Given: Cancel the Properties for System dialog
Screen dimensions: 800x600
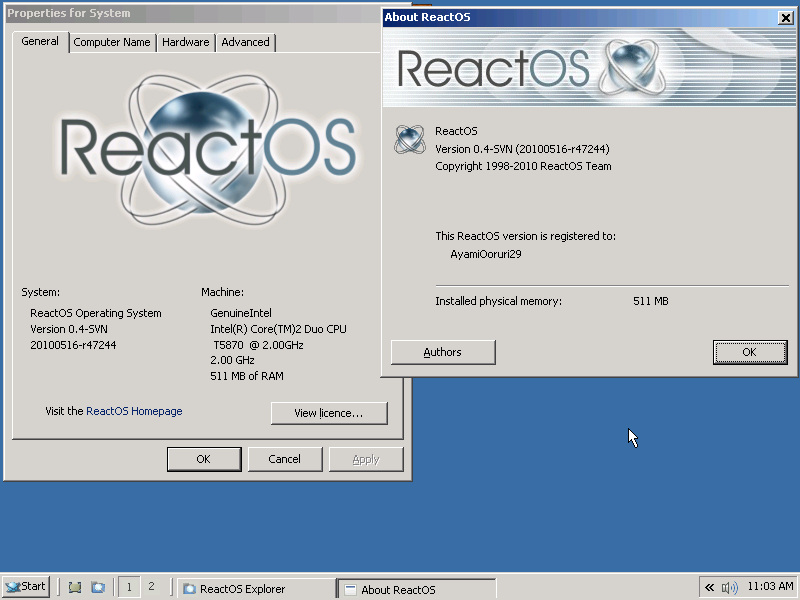Looking at the screenshot, I should pyautogui.click(x=285, y=459).
